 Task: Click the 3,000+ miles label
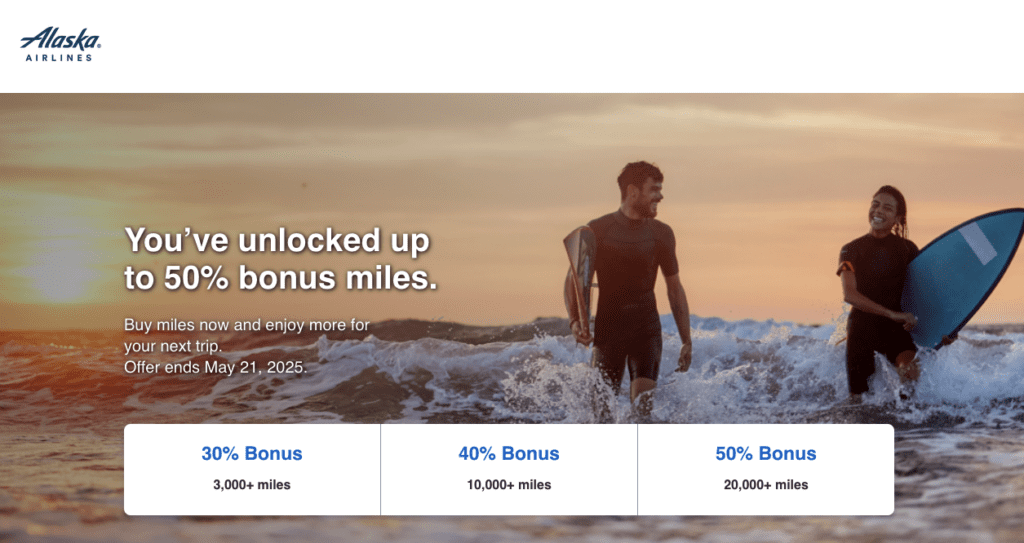coord(252,485)
